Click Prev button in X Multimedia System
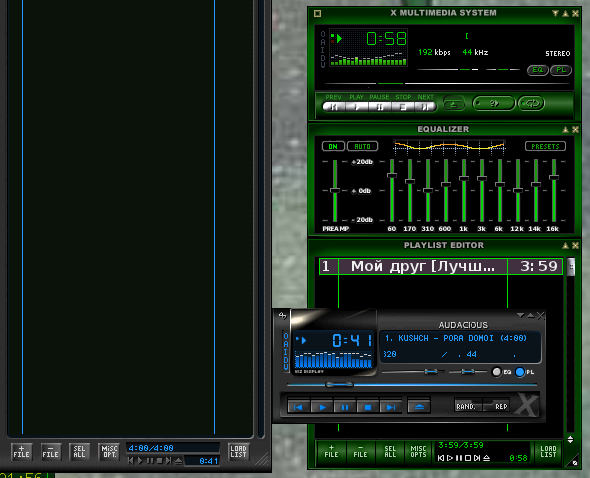Viewport: 590px width, 478px height. click(333, 107)
